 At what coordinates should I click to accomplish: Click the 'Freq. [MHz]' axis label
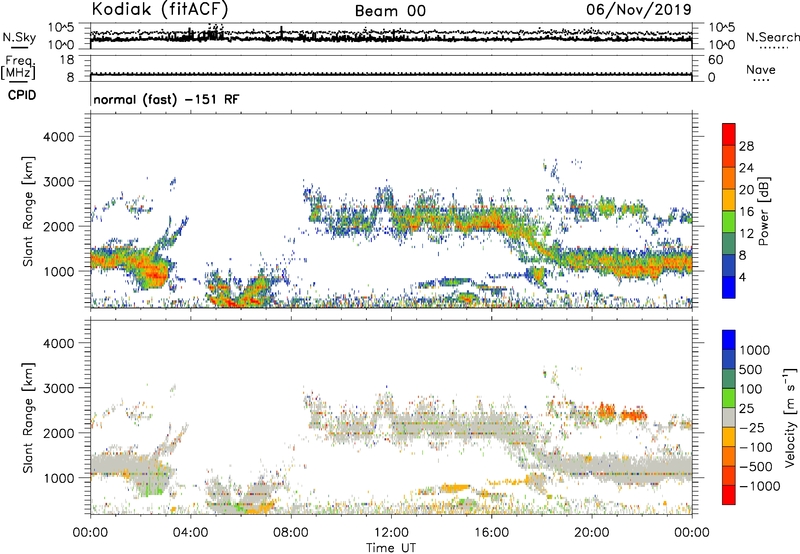[x=18, y=68]
